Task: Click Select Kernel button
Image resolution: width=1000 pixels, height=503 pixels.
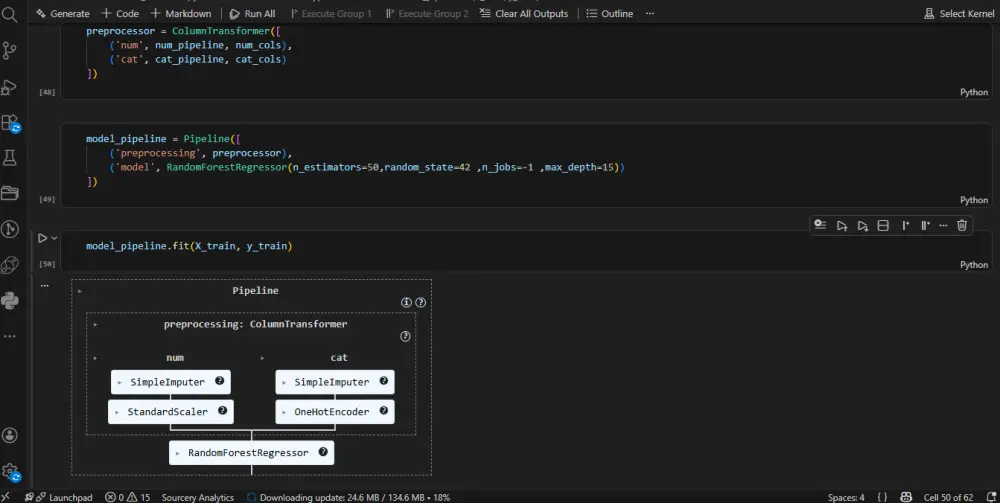Action: [959, 13]
